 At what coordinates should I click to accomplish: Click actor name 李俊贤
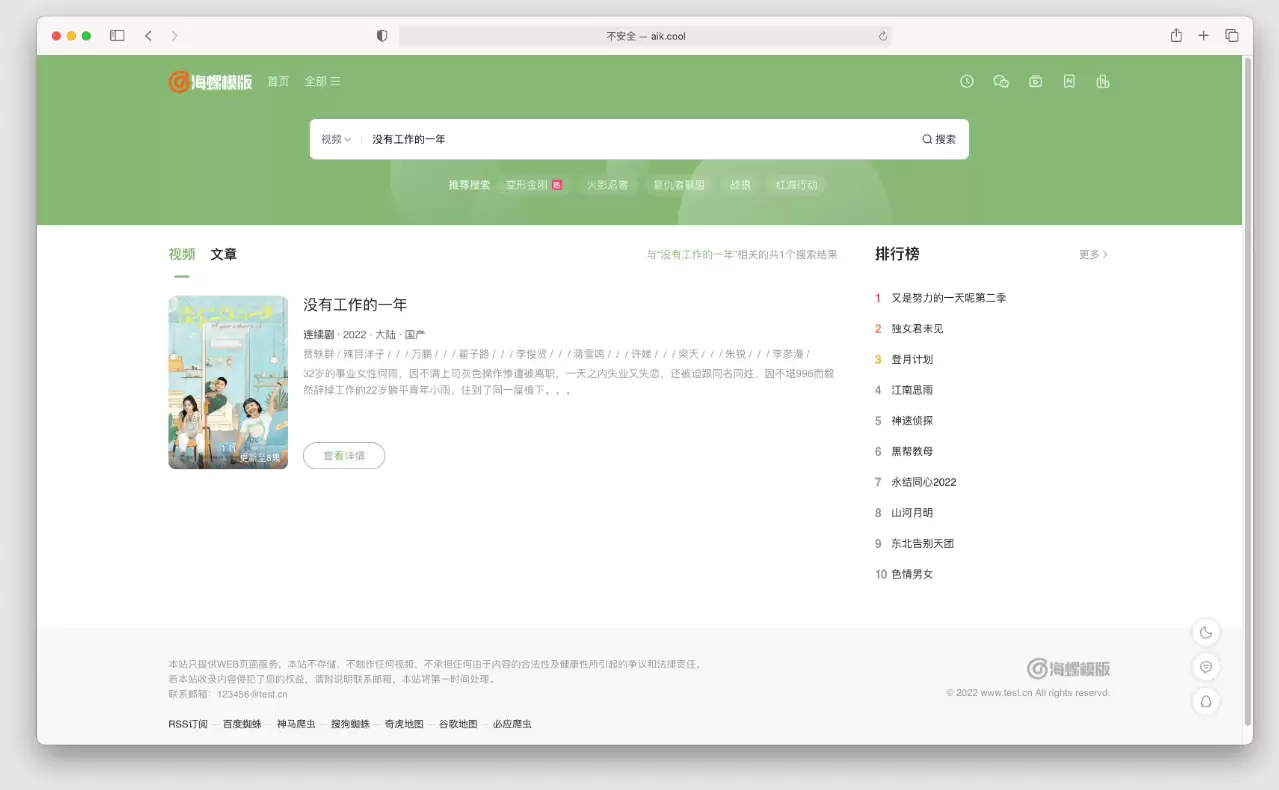pyautogui.click(x=532, y=354)
